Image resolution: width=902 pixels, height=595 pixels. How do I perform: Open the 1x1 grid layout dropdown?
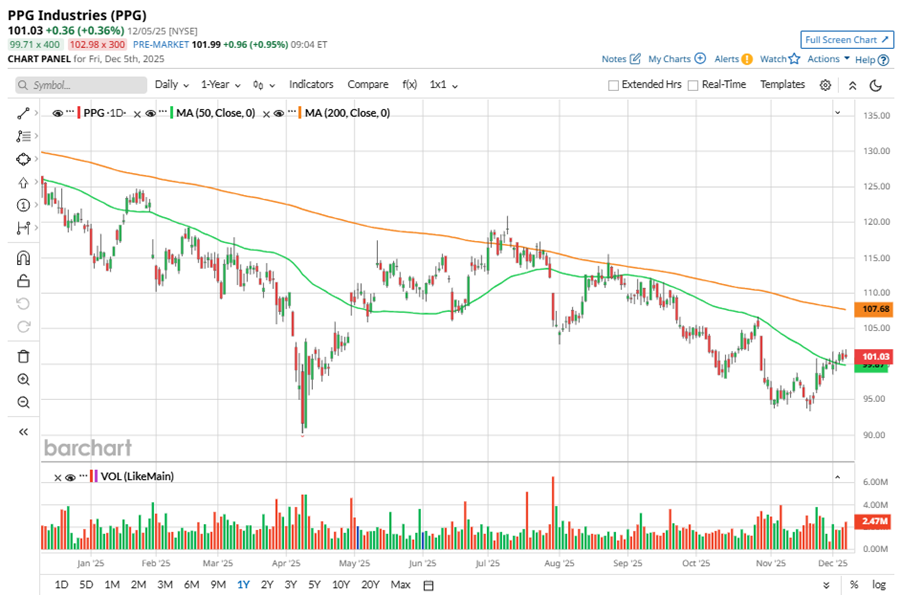pyautogui.click(x=444, y=85)
